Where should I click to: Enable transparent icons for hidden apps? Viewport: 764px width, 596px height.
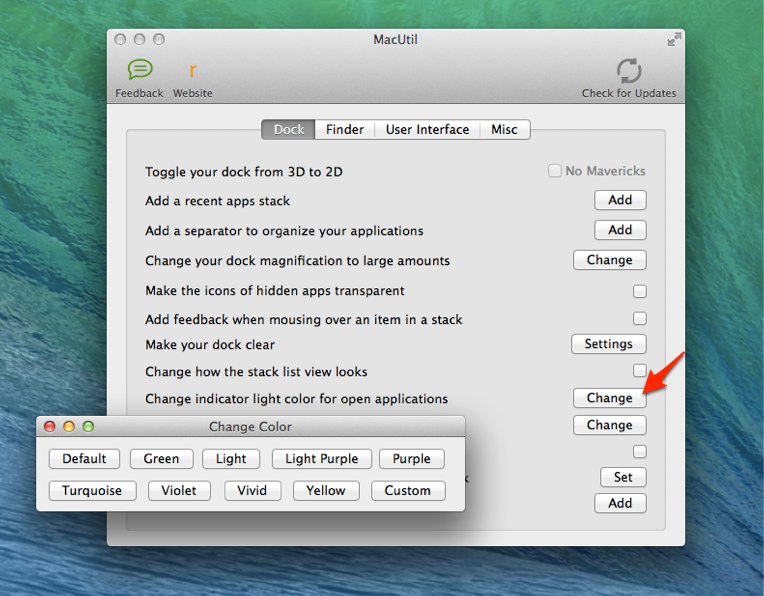[x=640, y=291]
